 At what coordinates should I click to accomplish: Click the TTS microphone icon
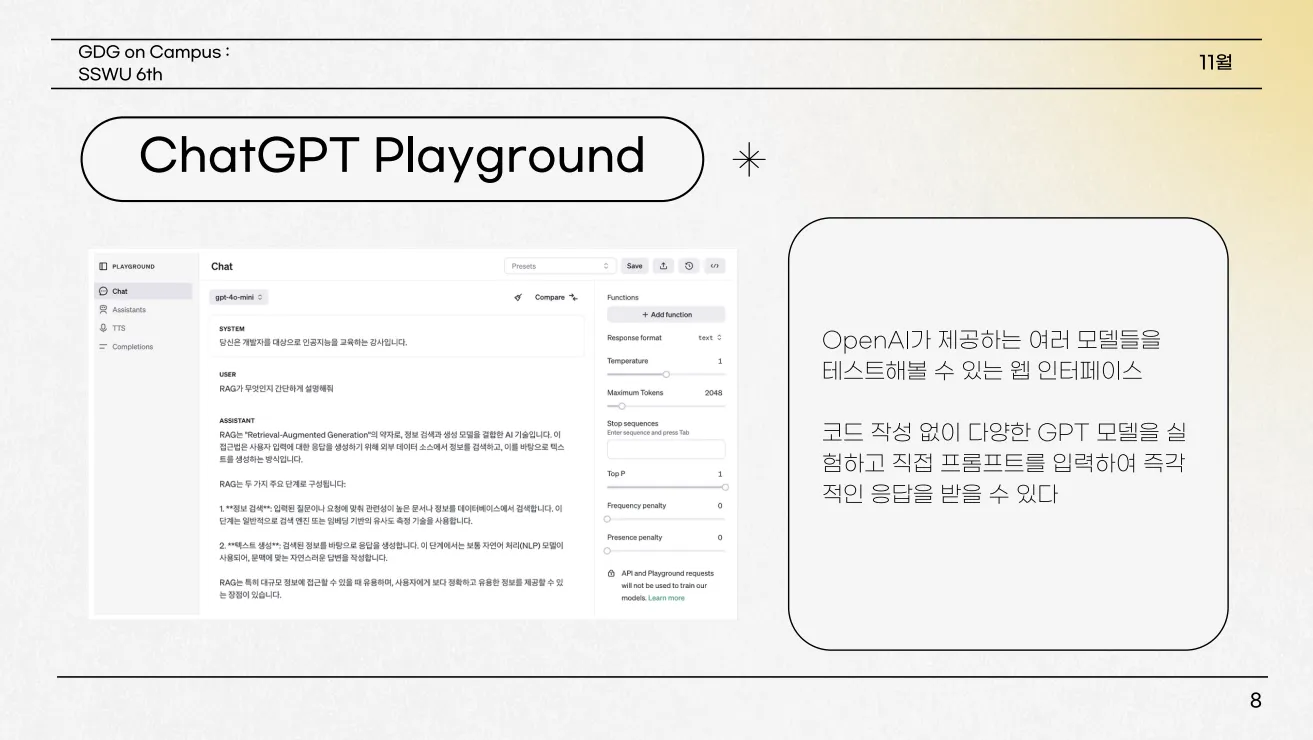(x=103, y=328)
